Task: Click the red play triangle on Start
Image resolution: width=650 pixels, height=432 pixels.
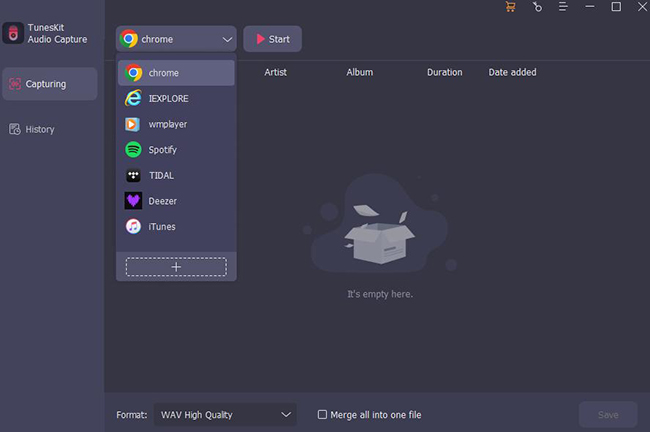Action: pyautogui.click(x=260, y=39)
